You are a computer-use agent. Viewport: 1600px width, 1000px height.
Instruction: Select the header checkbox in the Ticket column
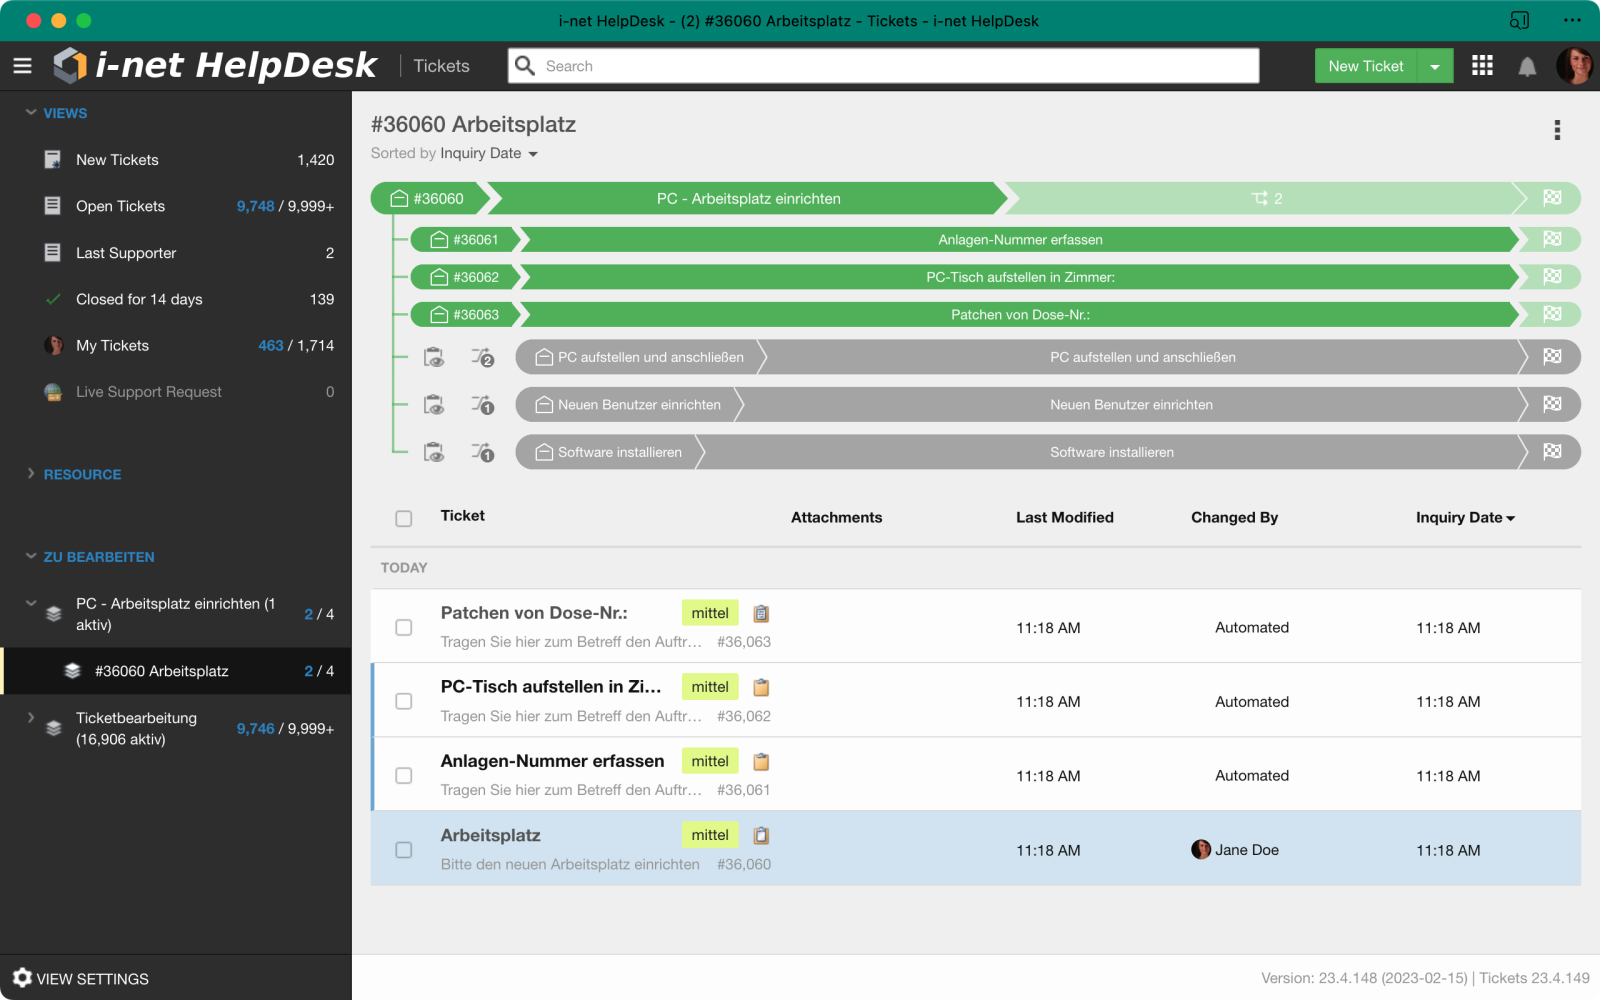(x=404, y=518)
